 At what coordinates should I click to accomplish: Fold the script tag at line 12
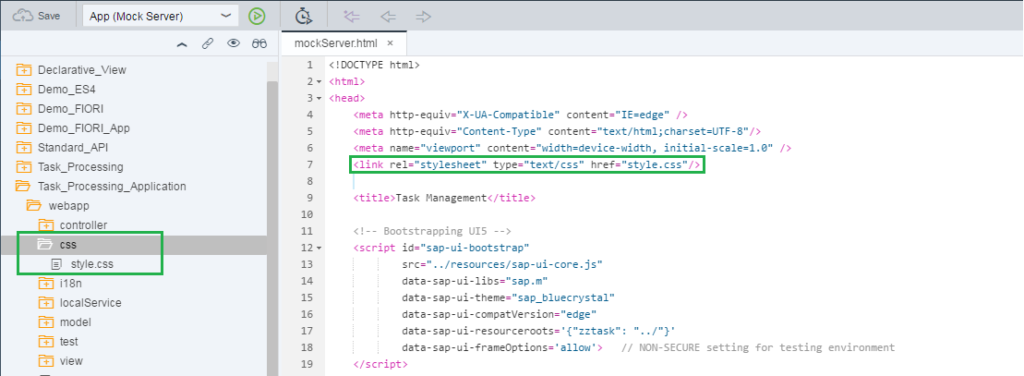pos(319,248)
